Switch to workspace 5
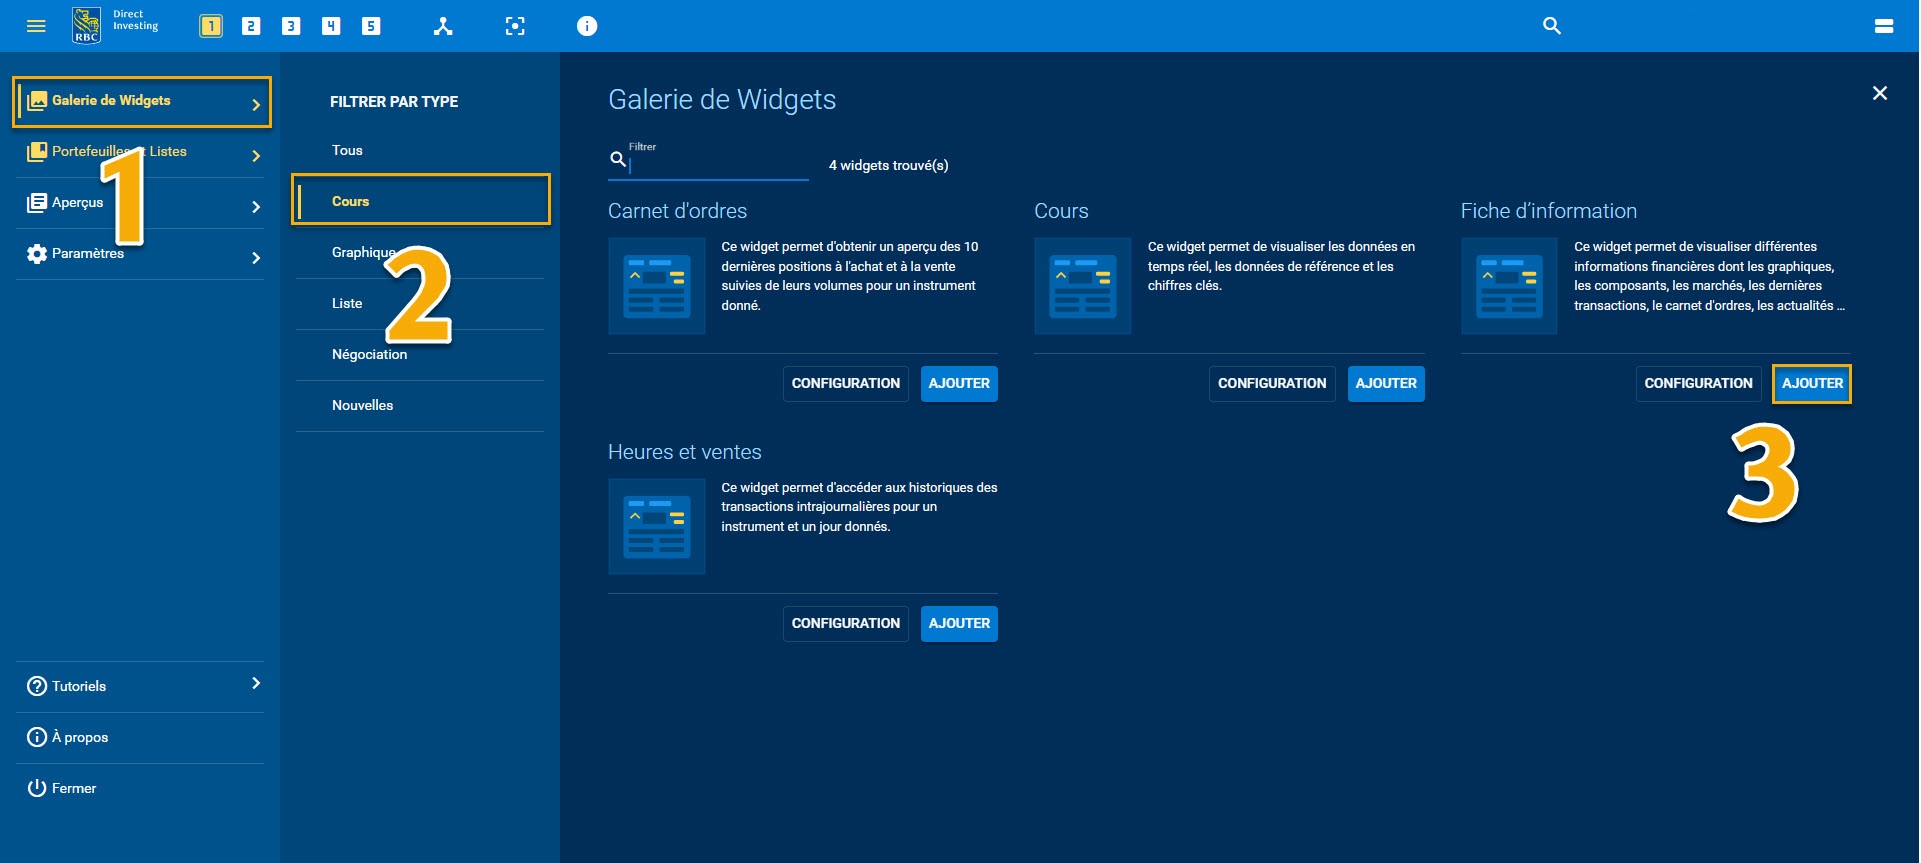The width and height of the screenshot is (1921, 863). tap(371, 26)
